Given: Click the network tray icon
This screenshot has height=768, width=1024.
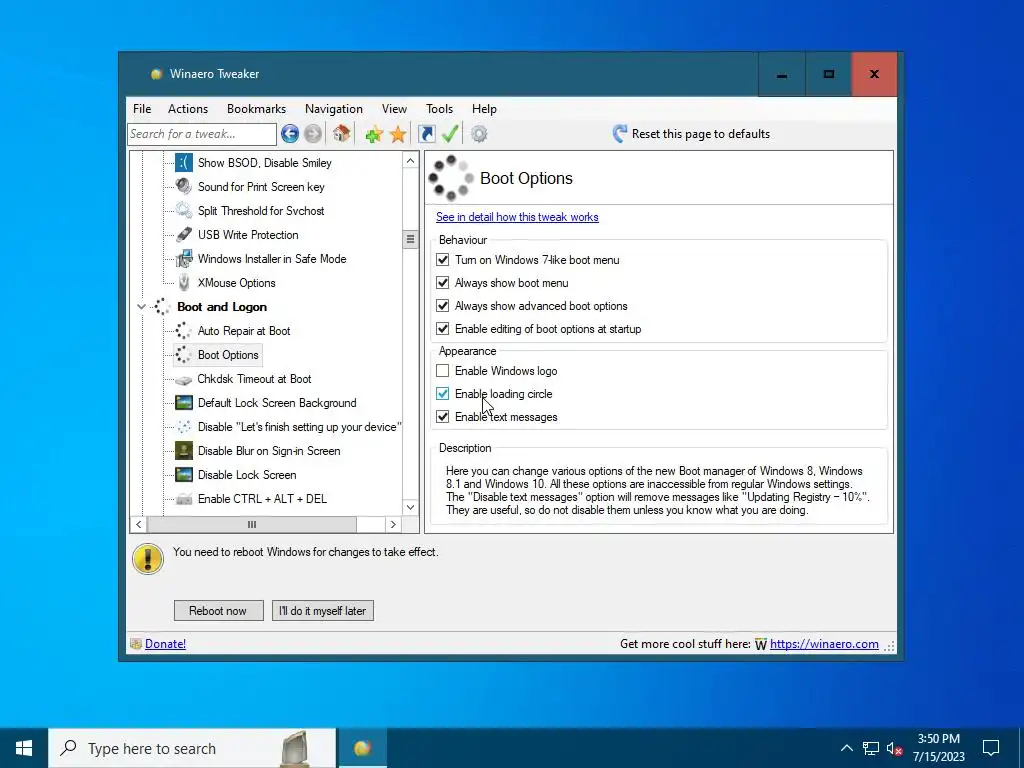Looking at the screenshot, I should point(871,748).
